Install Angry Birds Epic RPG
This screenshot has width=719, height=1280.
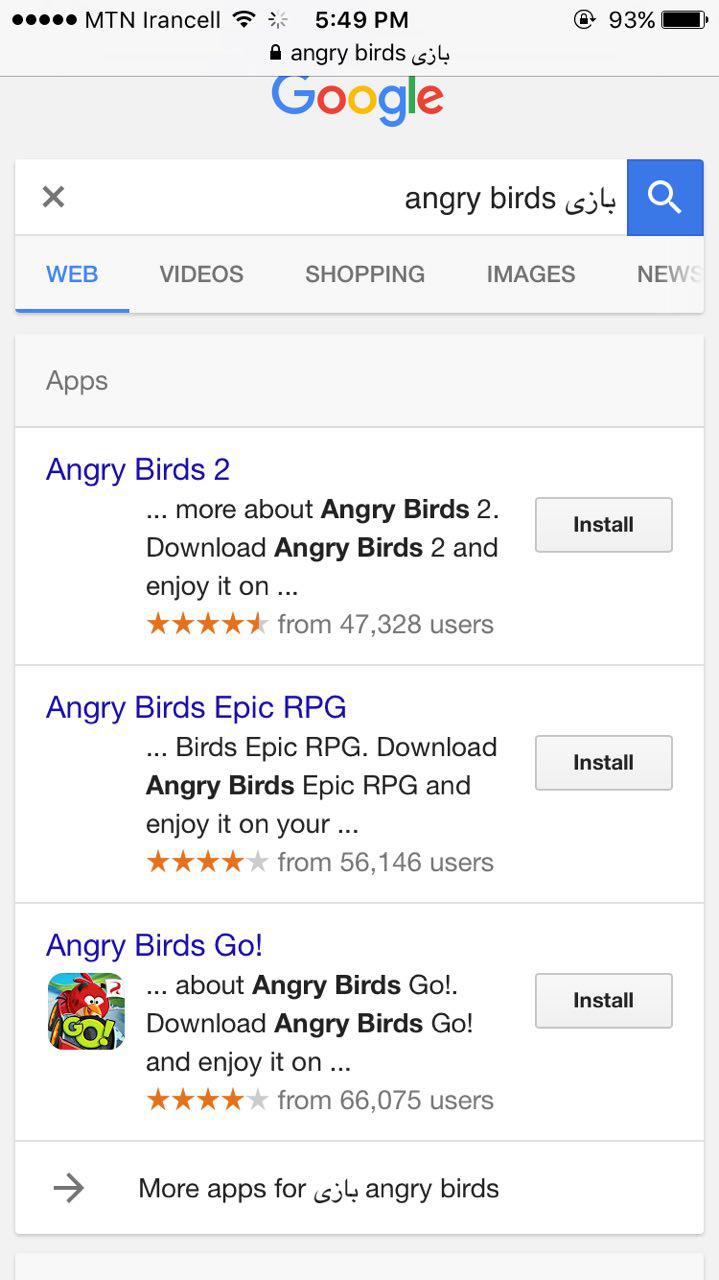click(603, 762)
